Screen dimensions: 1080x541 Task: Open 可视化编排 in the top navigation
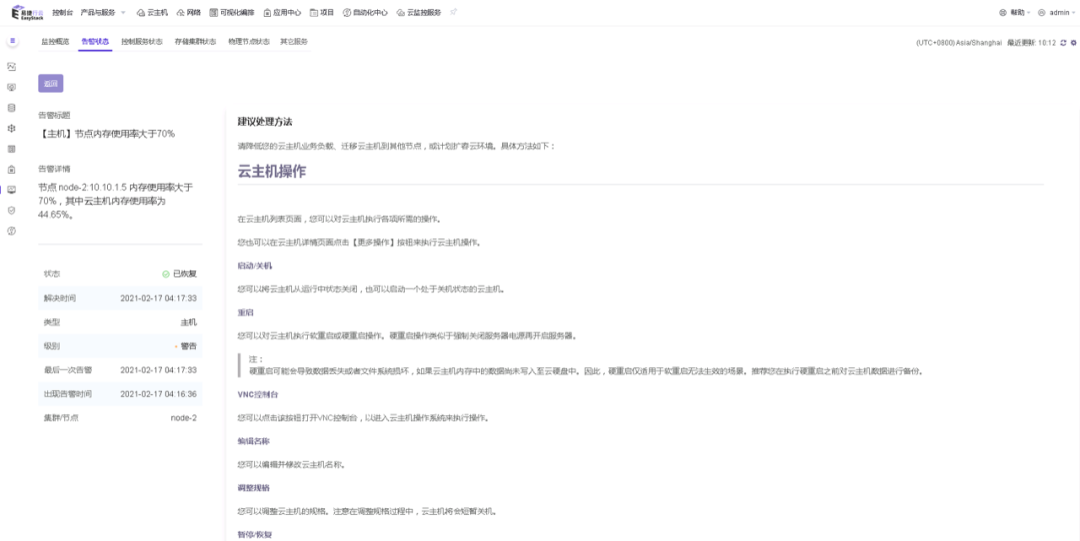238,12
